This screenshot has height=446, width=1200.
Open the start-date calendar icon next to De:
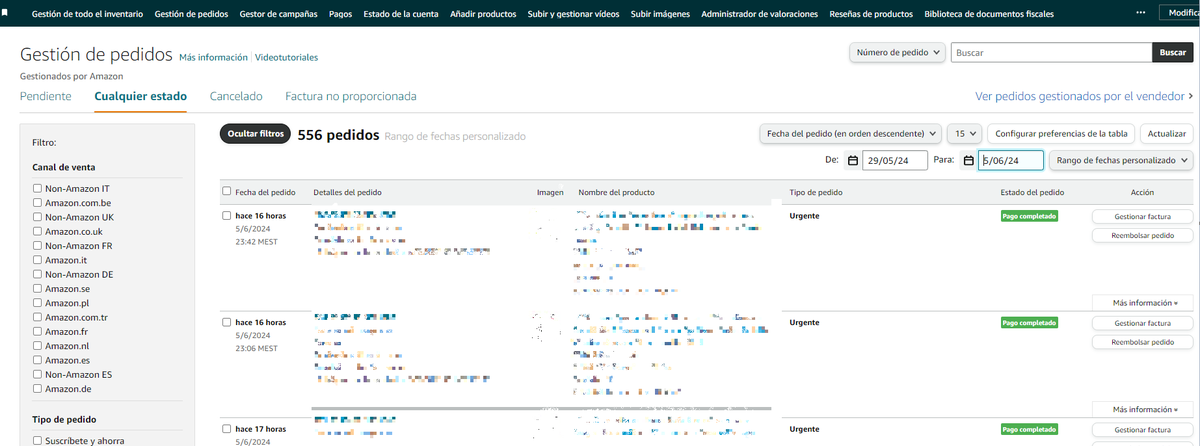click(853, 160)
